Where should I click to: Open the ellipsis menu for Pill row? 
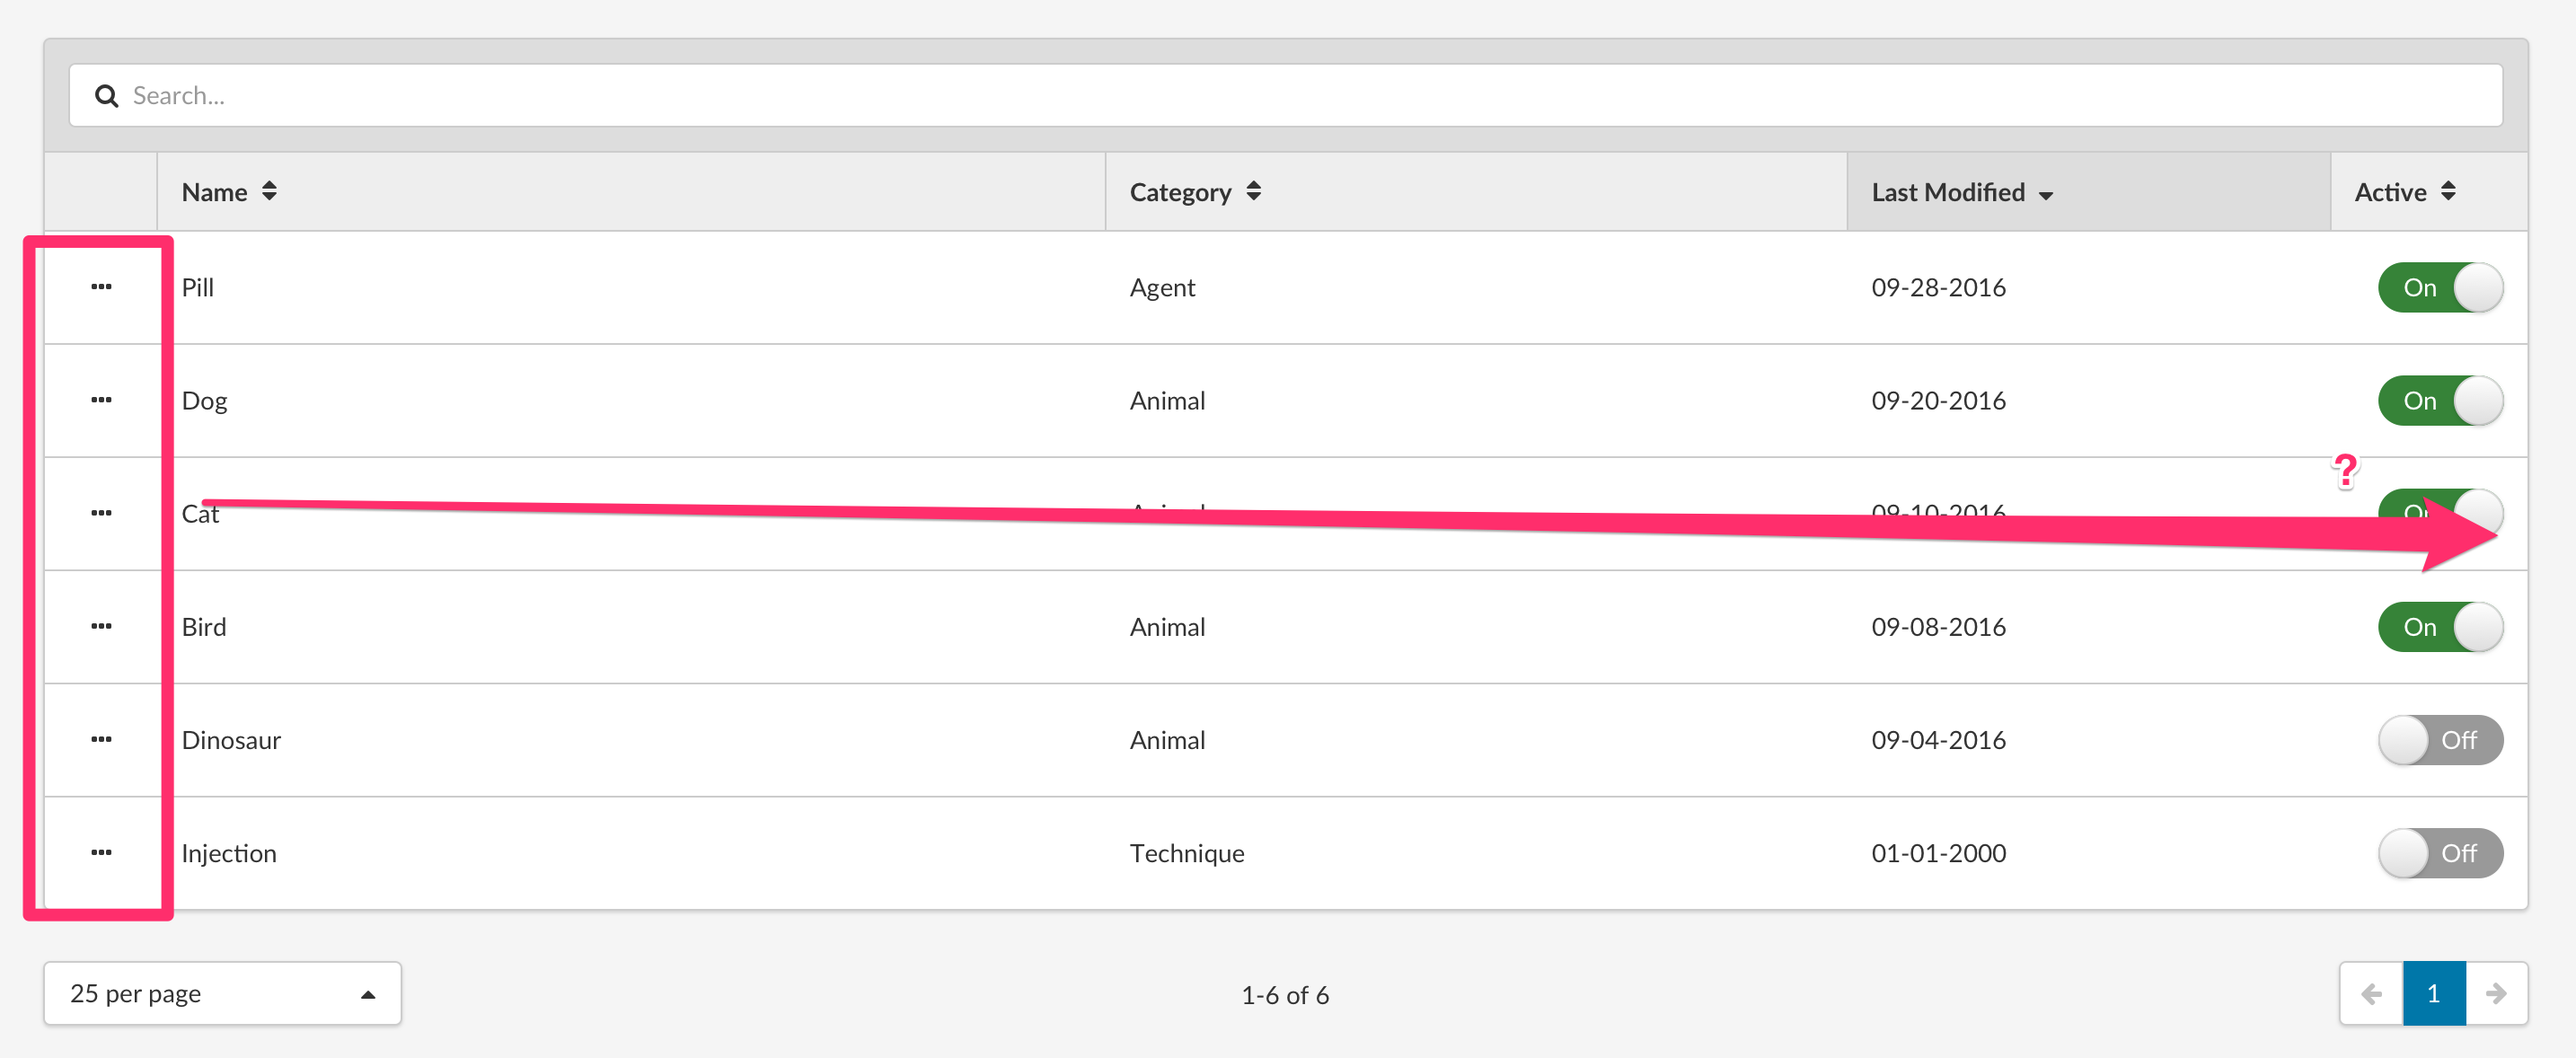click(x=101, y=287)
